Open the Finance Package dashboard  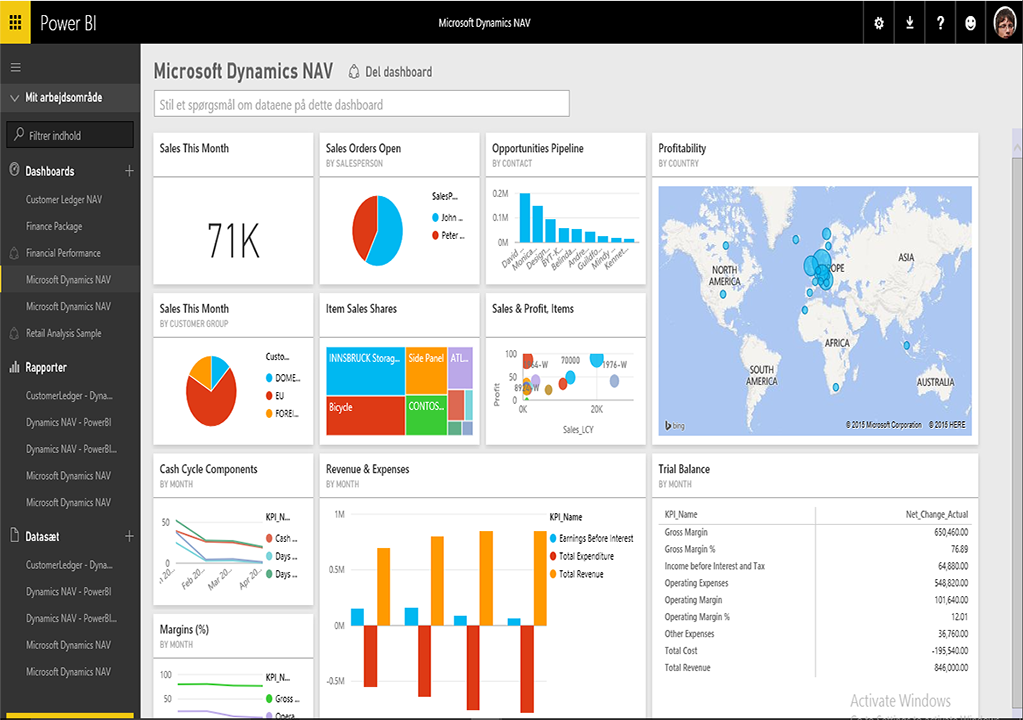[54, 226]
